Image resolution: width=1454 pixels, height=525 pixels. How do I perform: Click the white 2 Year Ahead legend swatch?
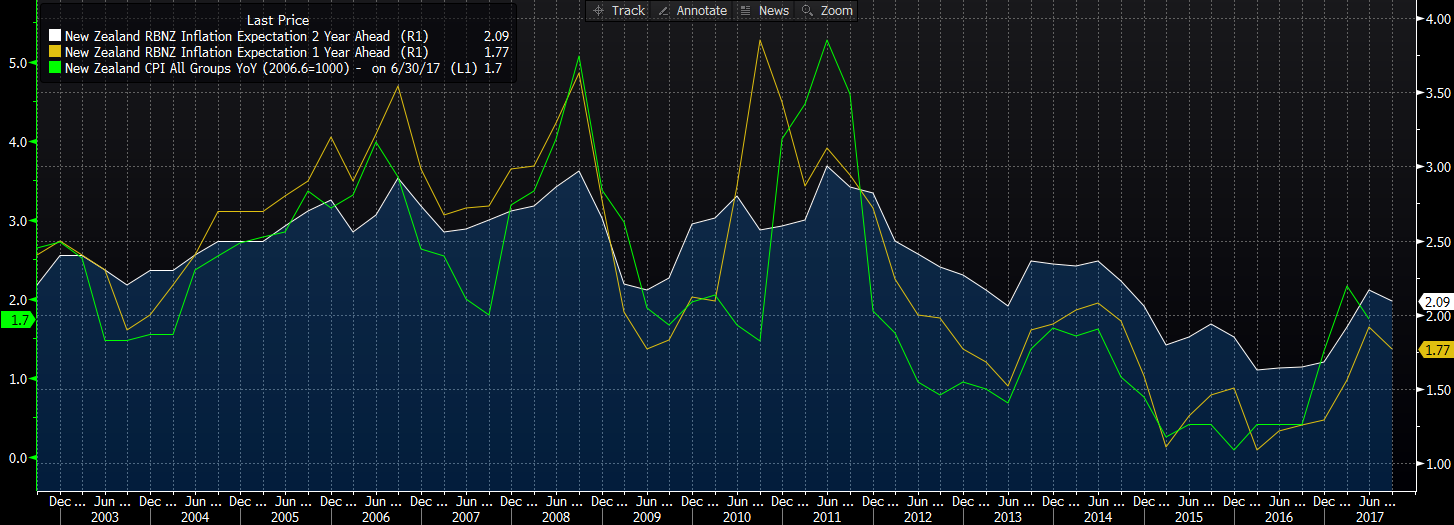click(56, 37)
